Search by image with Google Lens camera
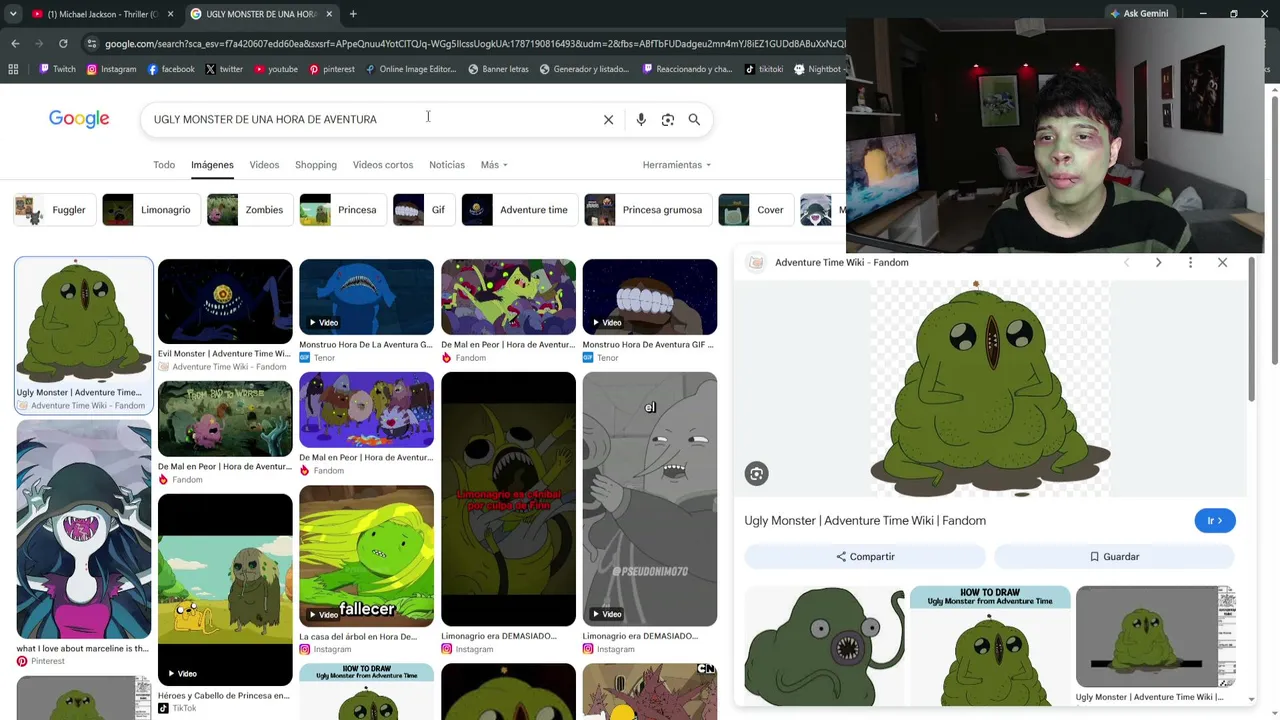The image size is (1280, 720). pyautogui.click(x=668, y=119)
